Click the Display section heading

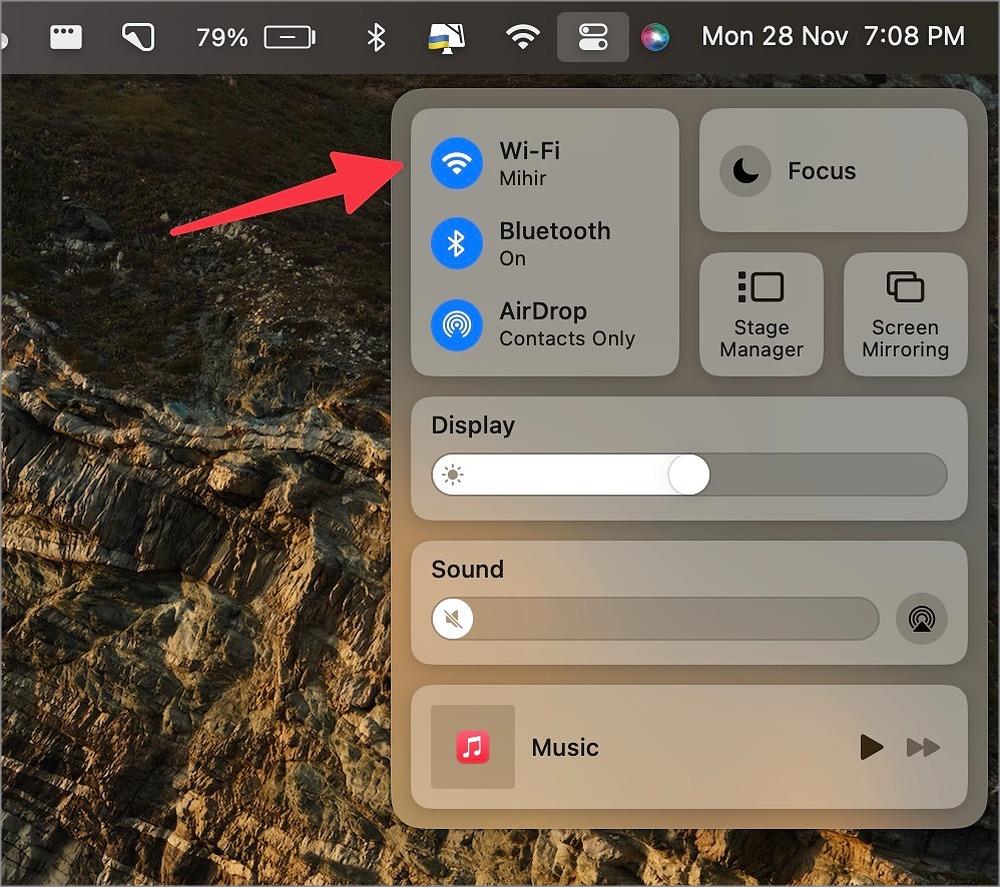[x=473, y=425]
